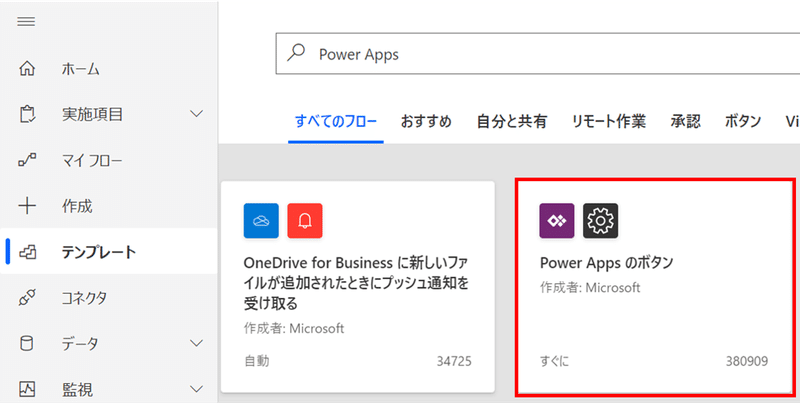Toggle the hamburger navigation menu
800x403 pixels.
pos(27,21)
